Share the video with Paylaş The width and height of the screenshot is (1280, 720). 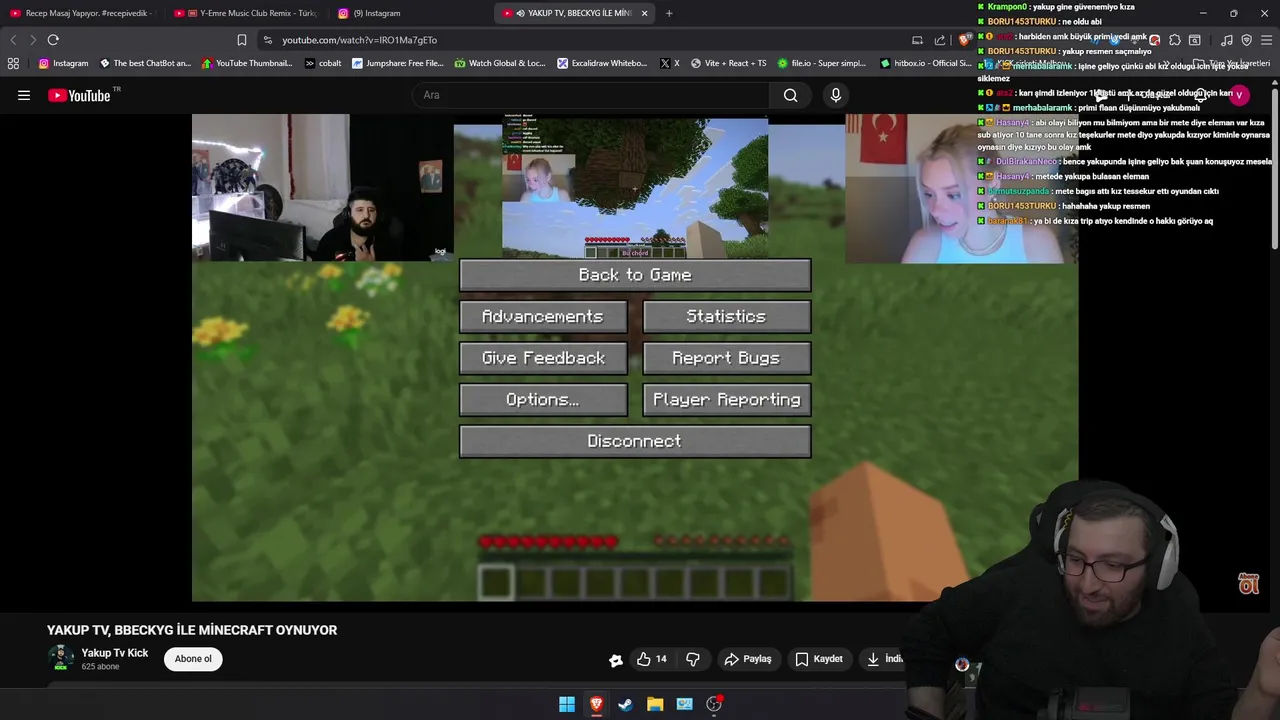pos(748,659)
